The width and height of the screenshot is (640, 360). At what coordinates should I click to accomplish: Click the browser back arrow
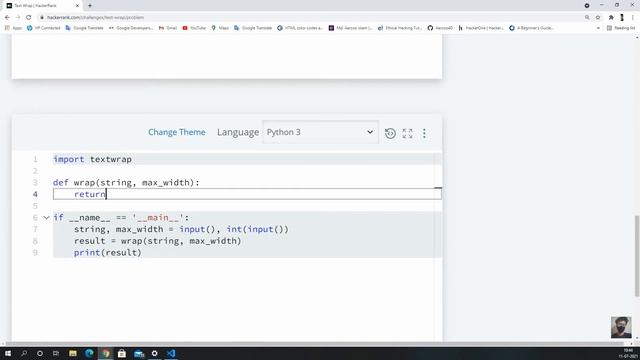[x=7, y=18]
